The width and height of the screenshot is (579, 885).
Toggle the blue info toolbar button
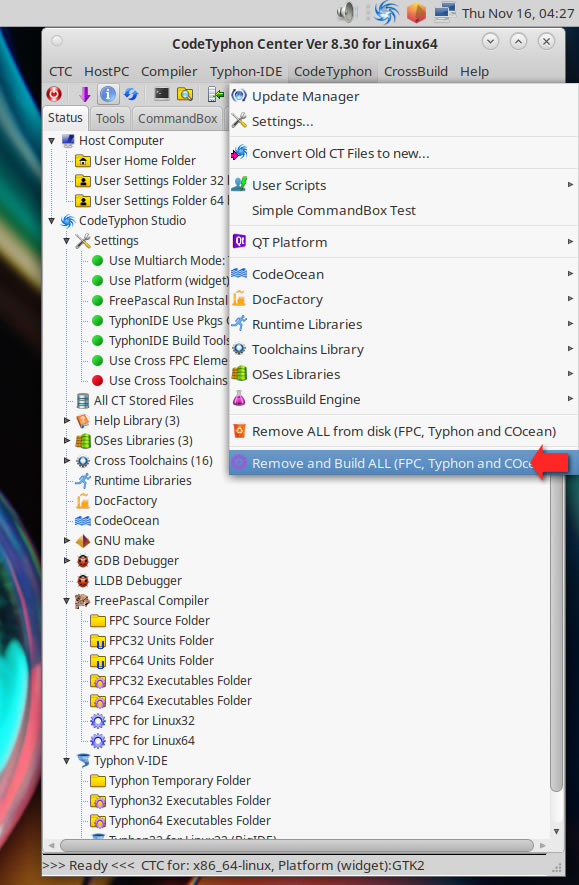108,94
